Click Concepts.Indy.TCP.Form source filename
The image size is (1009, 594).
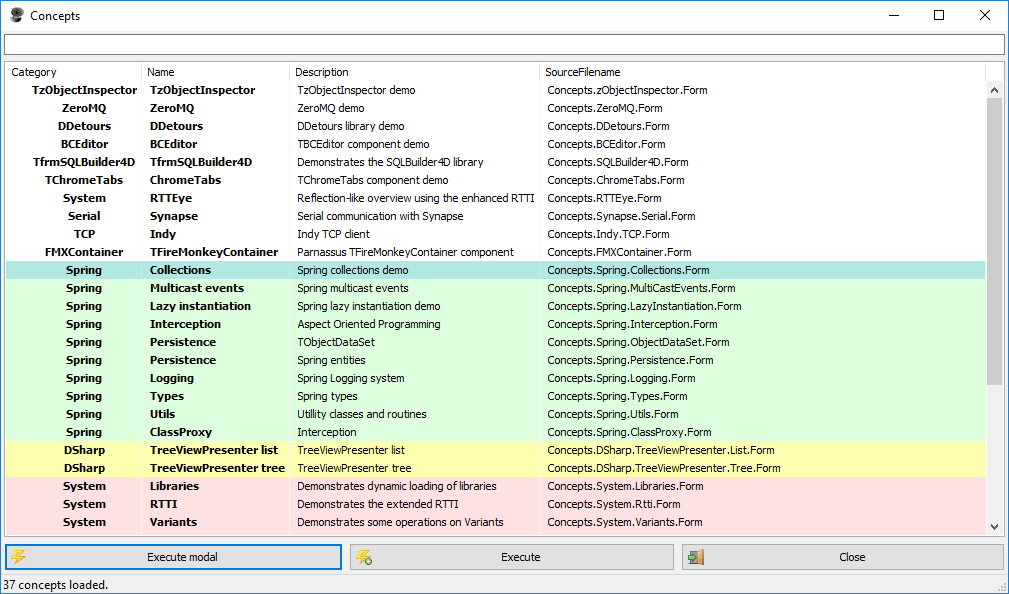(x=608, y=234)
